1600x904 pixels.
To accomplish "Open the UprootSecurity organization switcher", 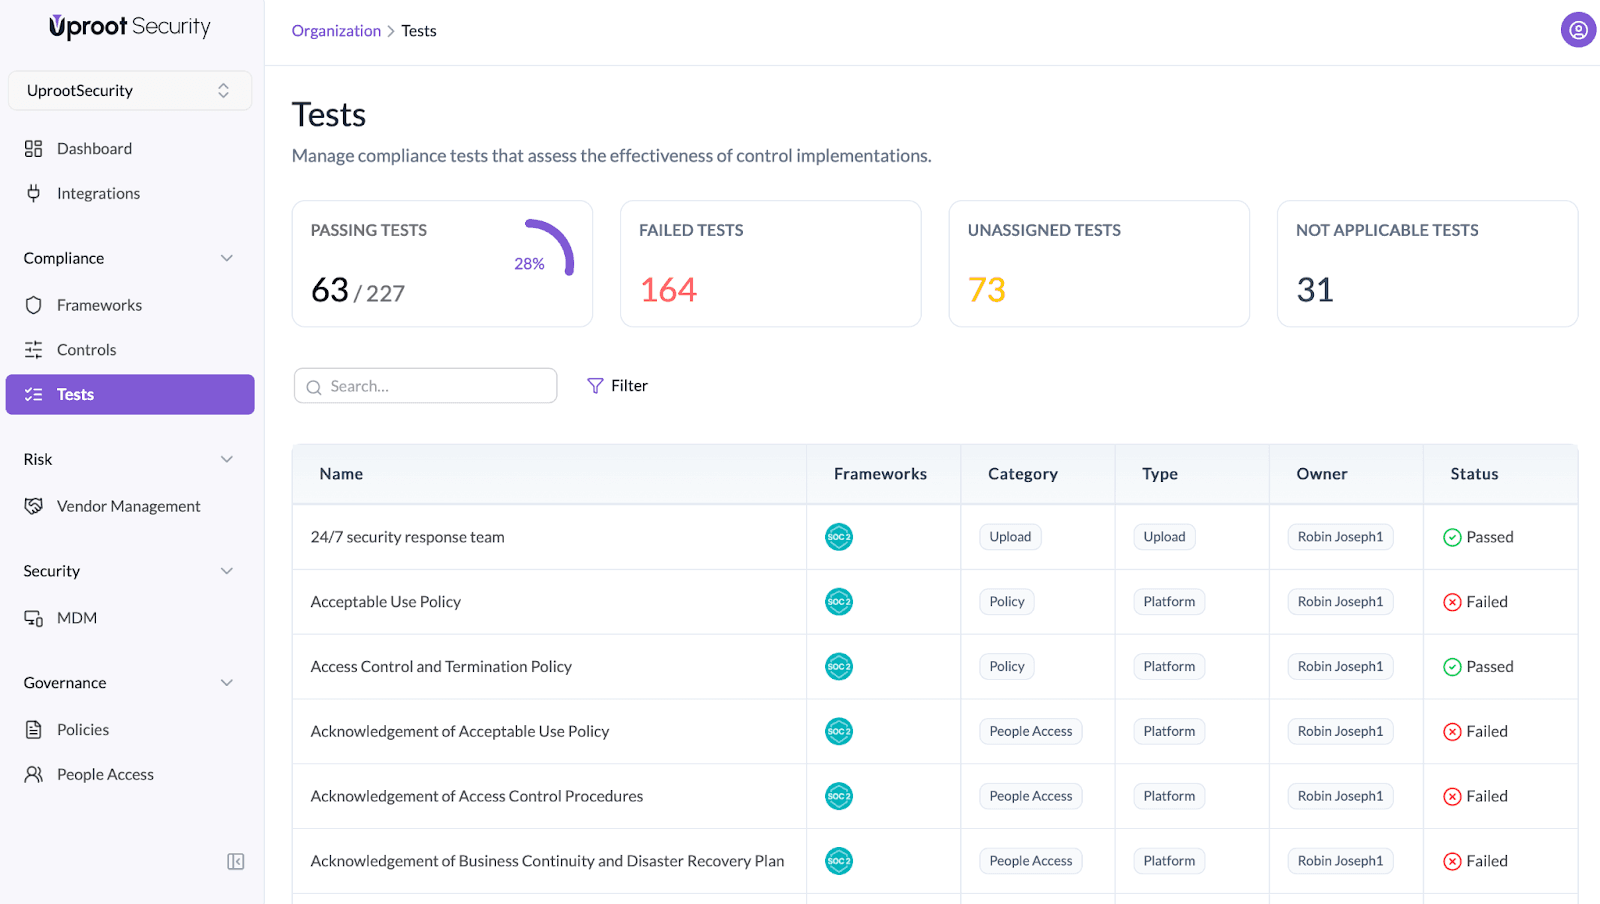I will [x=129, y=91].
